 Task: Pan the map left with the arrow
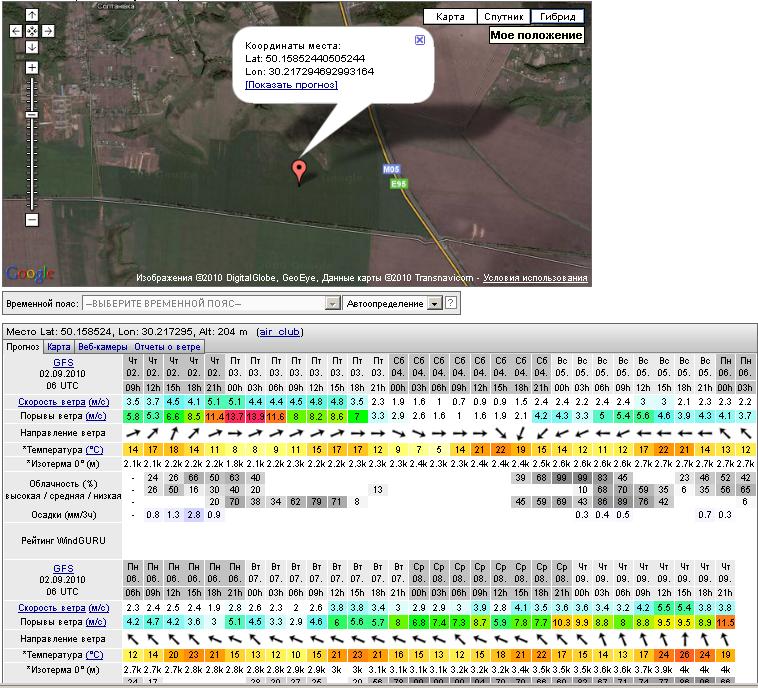coord(17,32)
